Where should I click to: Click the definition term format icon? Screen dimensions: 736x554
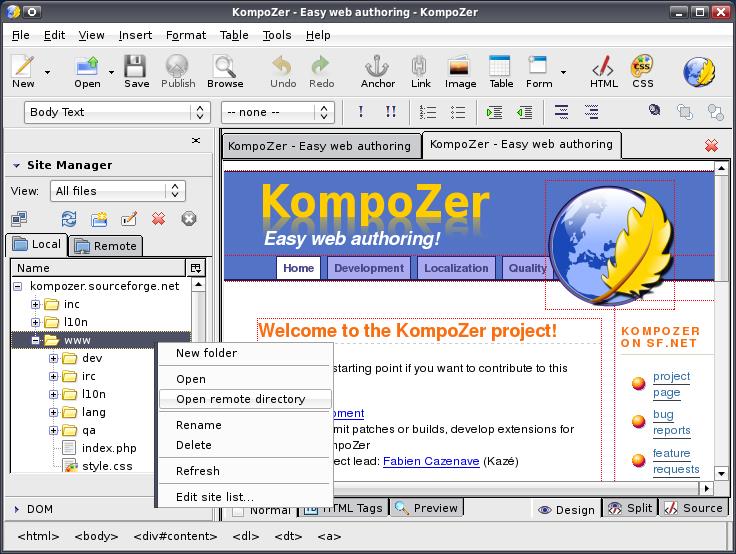[x=561, y=112]
